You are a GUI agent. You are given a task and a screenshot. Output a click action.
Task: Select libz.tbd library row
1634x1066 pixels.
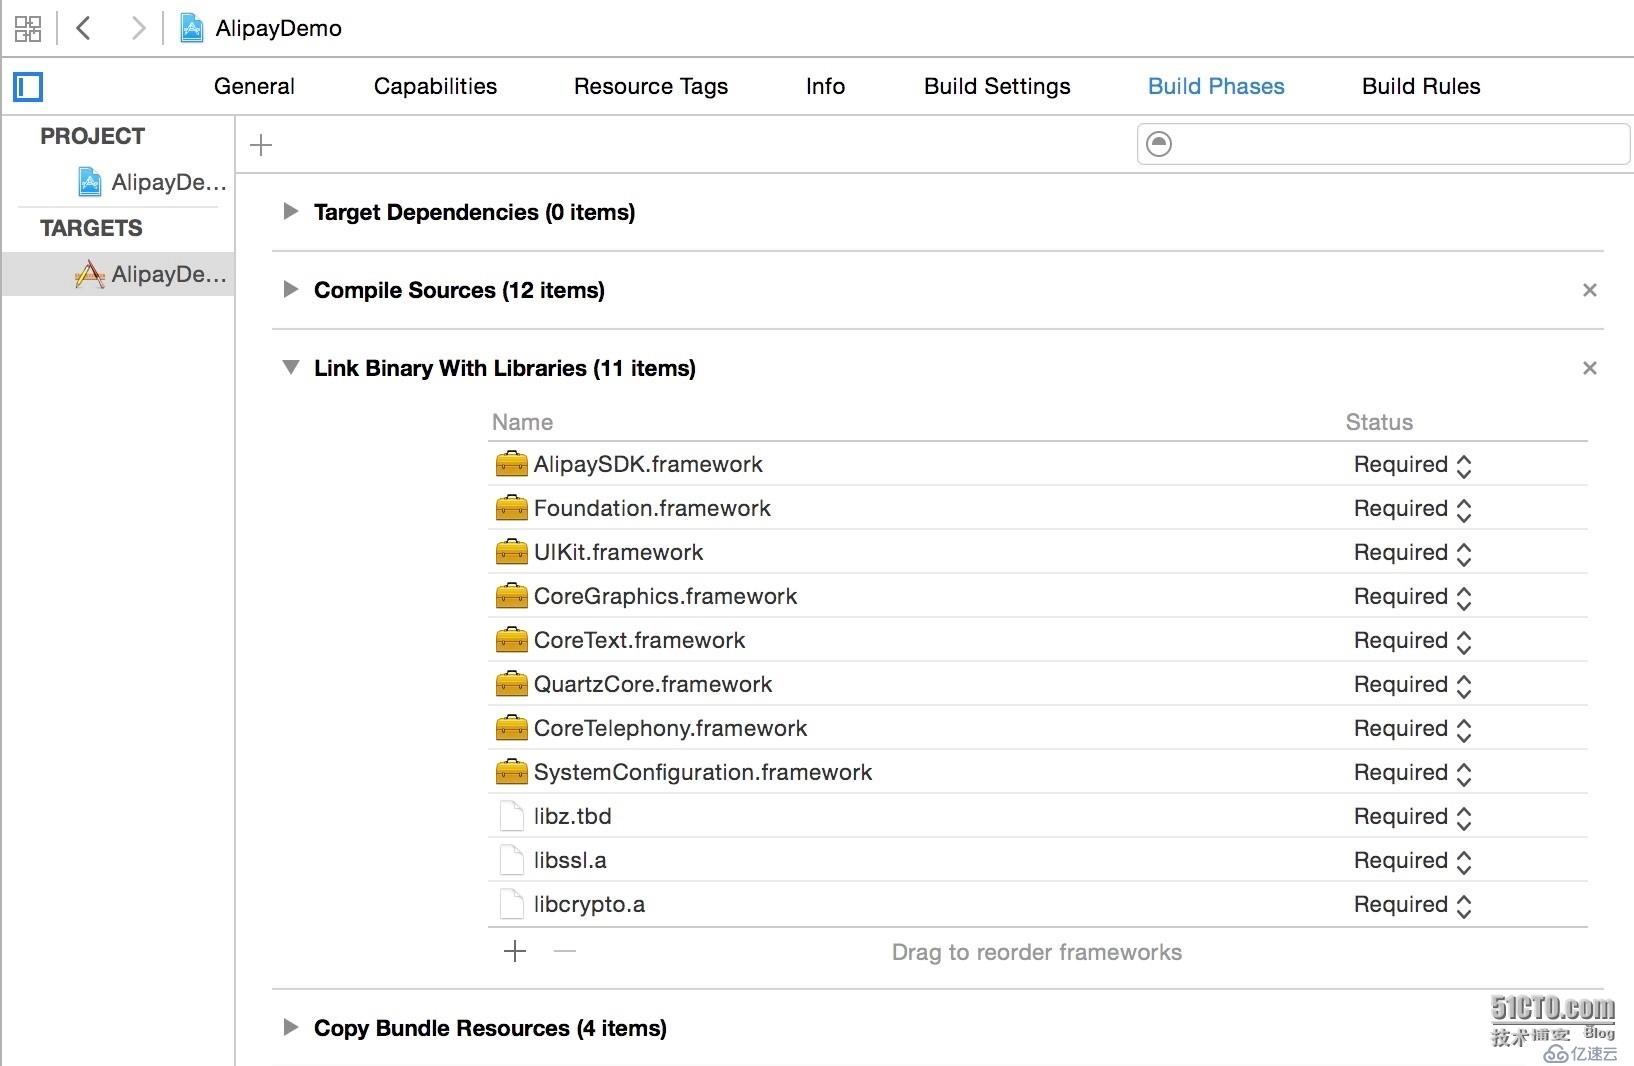point(1038,816)
